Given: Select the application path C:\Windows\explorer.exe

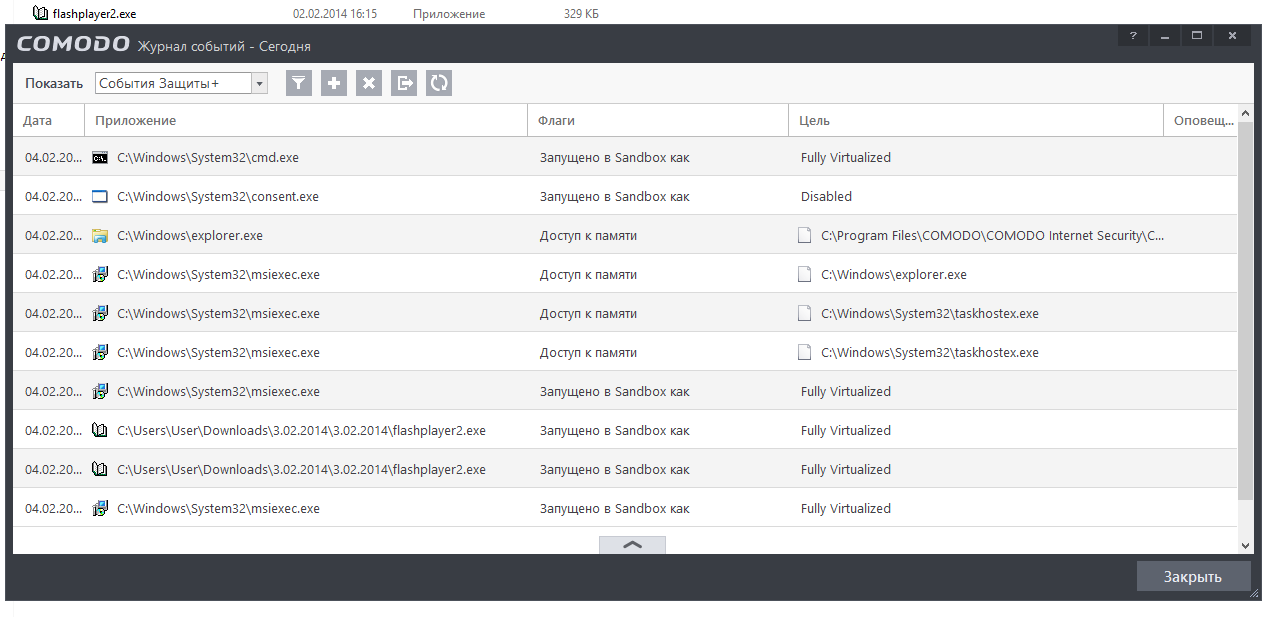Looking at the screenshot, I should click(190, 236).
